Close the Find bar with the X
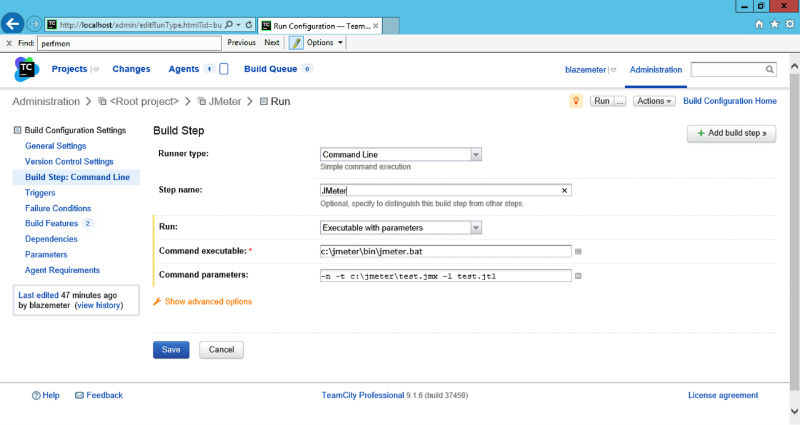Image resolution: width=800 pixels, height=425 pixels. (9, 43)
